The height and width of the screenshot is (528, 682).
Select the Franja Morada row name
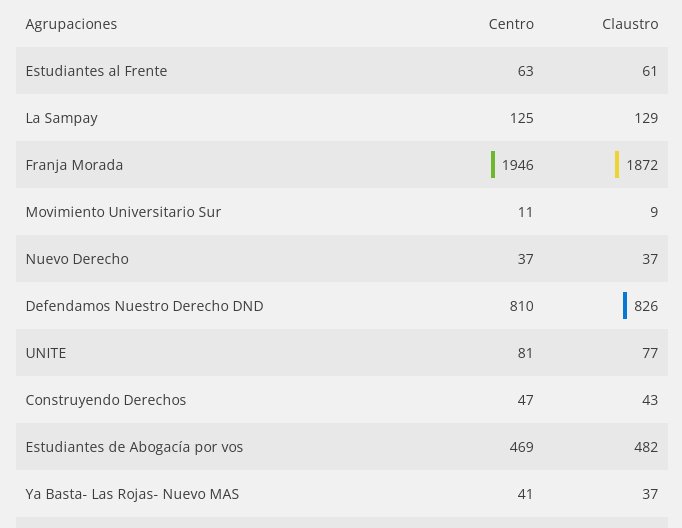pyautogui.click(x=74, y=165)
